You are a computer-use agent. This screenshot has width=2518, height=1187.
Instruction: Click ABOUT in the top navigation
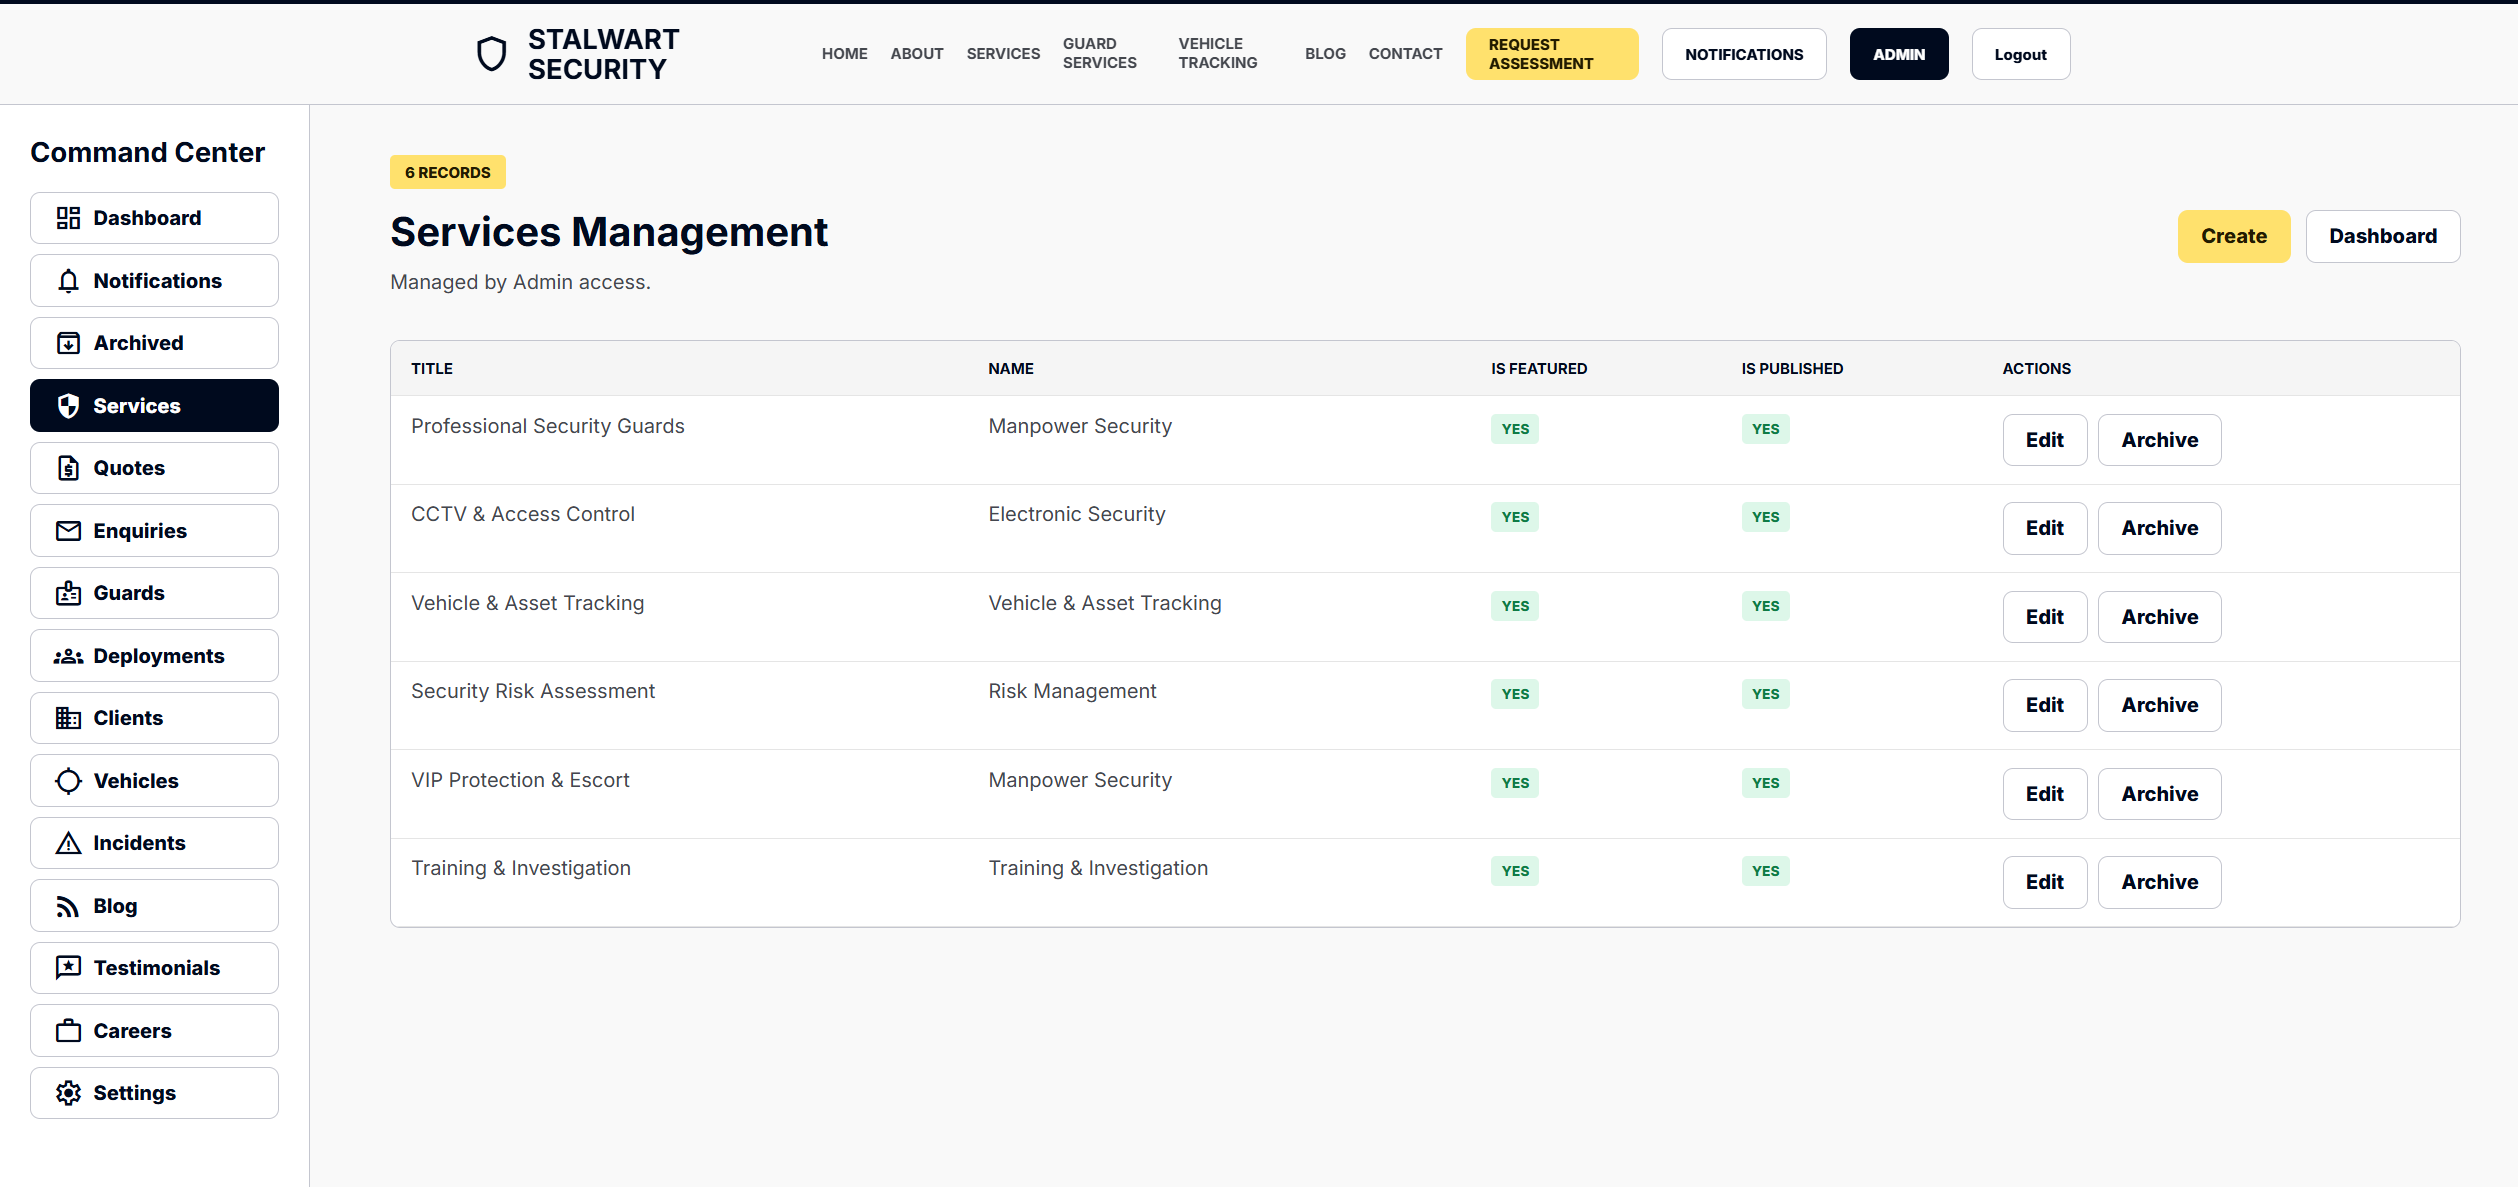917,54
